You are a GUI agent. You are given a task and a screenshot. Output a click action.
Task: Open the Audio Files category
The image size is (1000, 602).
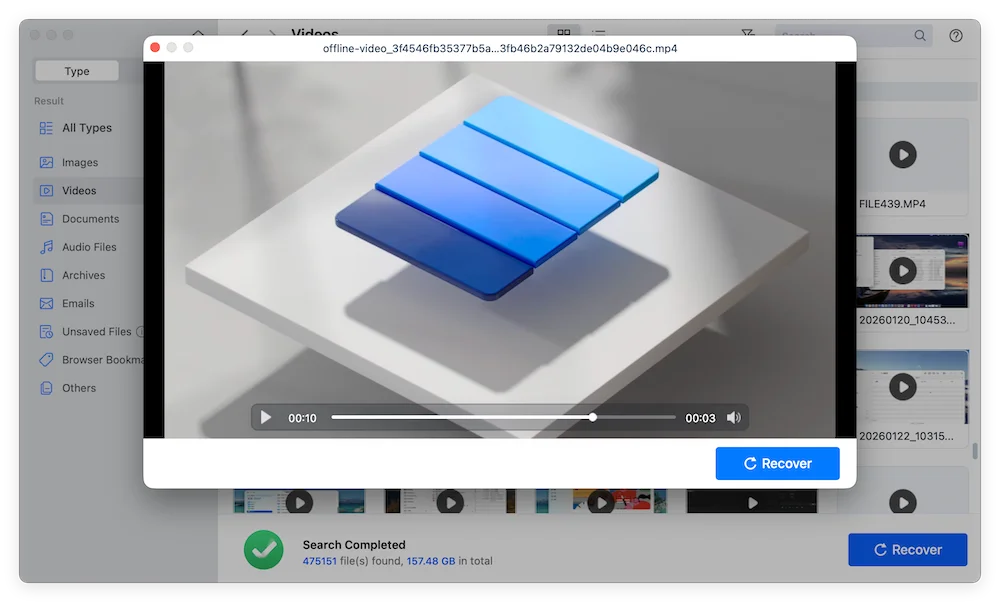(89, 247)
